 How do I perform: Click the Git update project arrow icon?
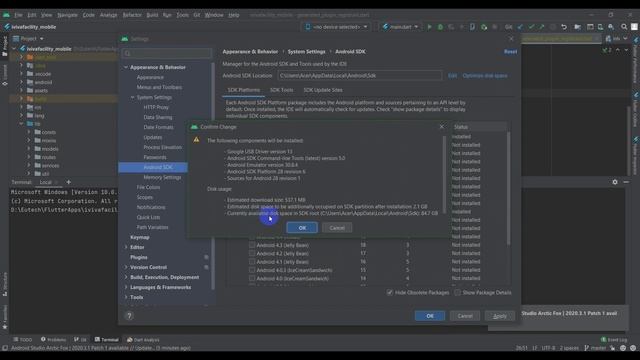pos(520,27)
